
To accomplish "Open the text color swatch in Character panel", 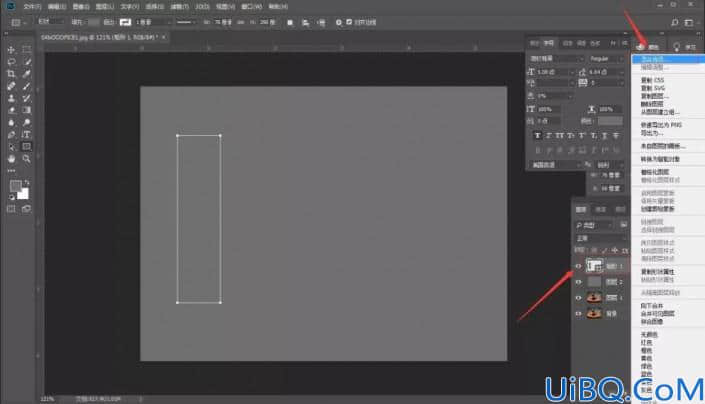I will click(x=610, y=121).
